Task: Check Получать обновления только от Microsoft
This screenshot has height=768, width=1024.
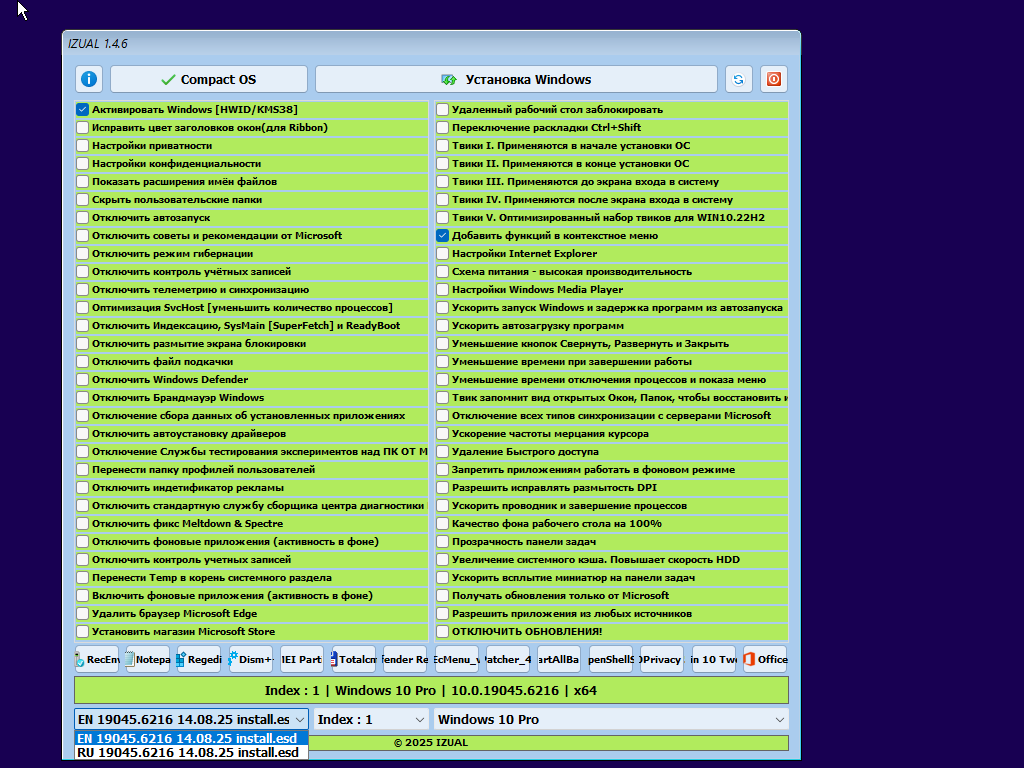Action: point(443,596)
